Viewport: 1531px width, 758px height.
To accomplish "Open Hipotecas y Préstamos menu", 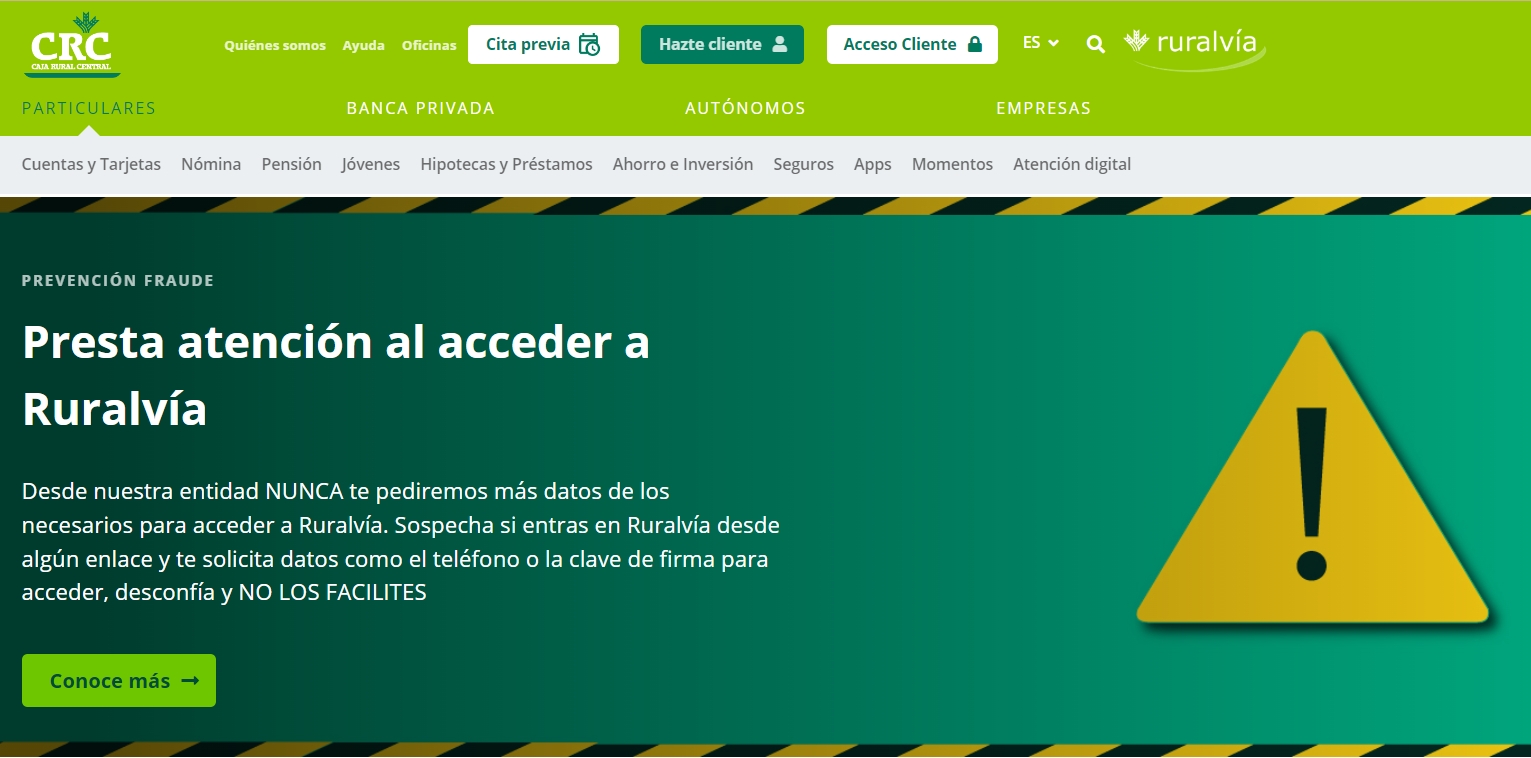I will pos(506,164).
